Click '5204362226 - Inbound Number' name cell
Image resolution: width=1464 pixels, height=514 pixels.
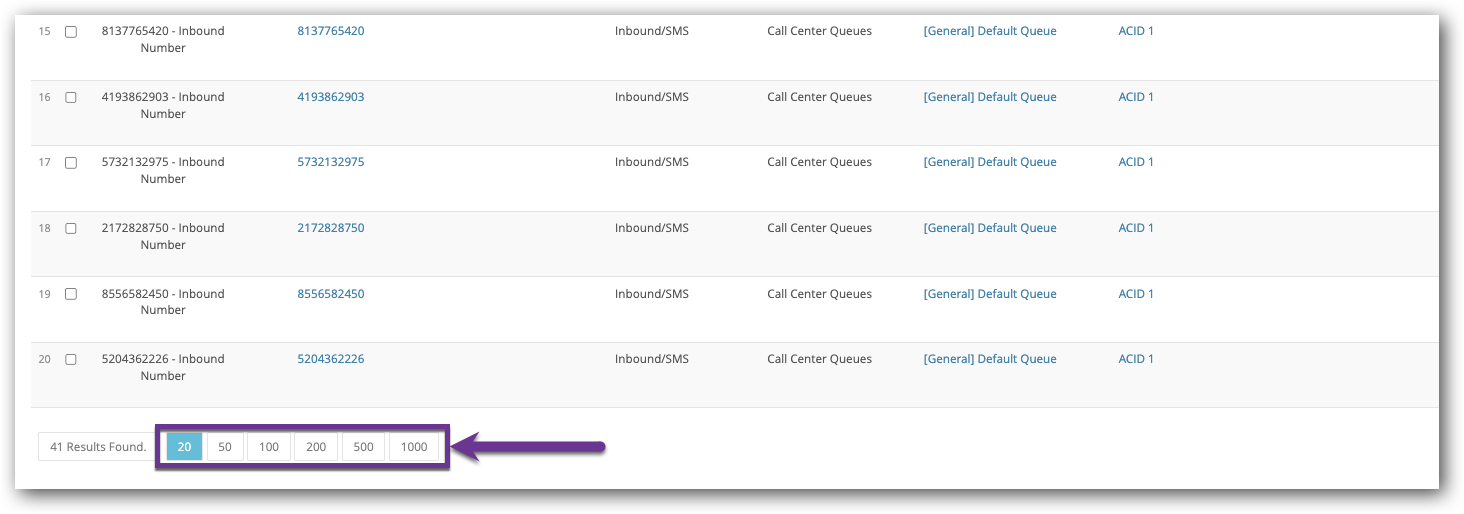click(x=163, y=367)
